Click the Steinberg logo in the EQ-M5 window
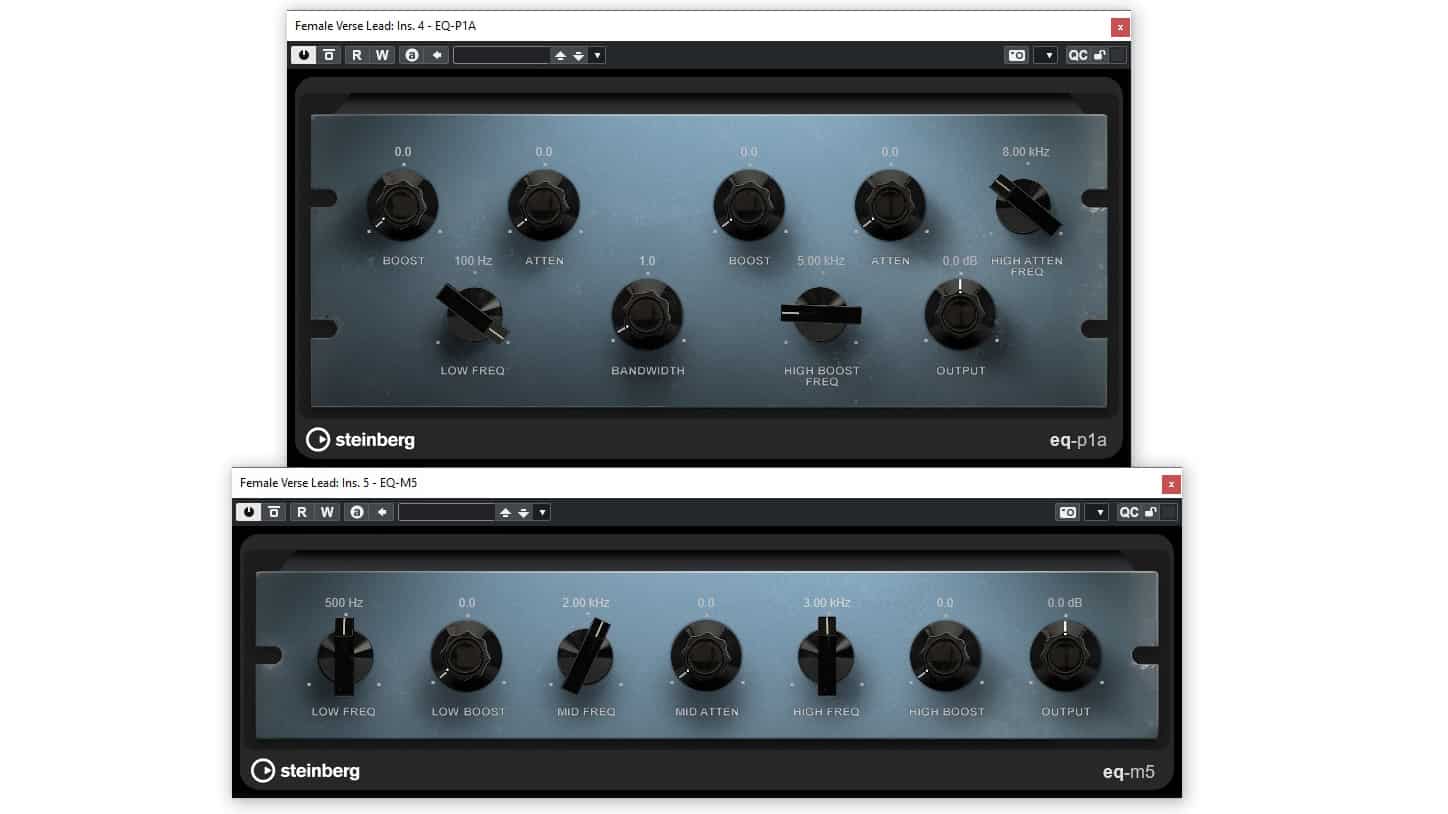The height and width of the screenshot is (814, 1448). (306, 770)
